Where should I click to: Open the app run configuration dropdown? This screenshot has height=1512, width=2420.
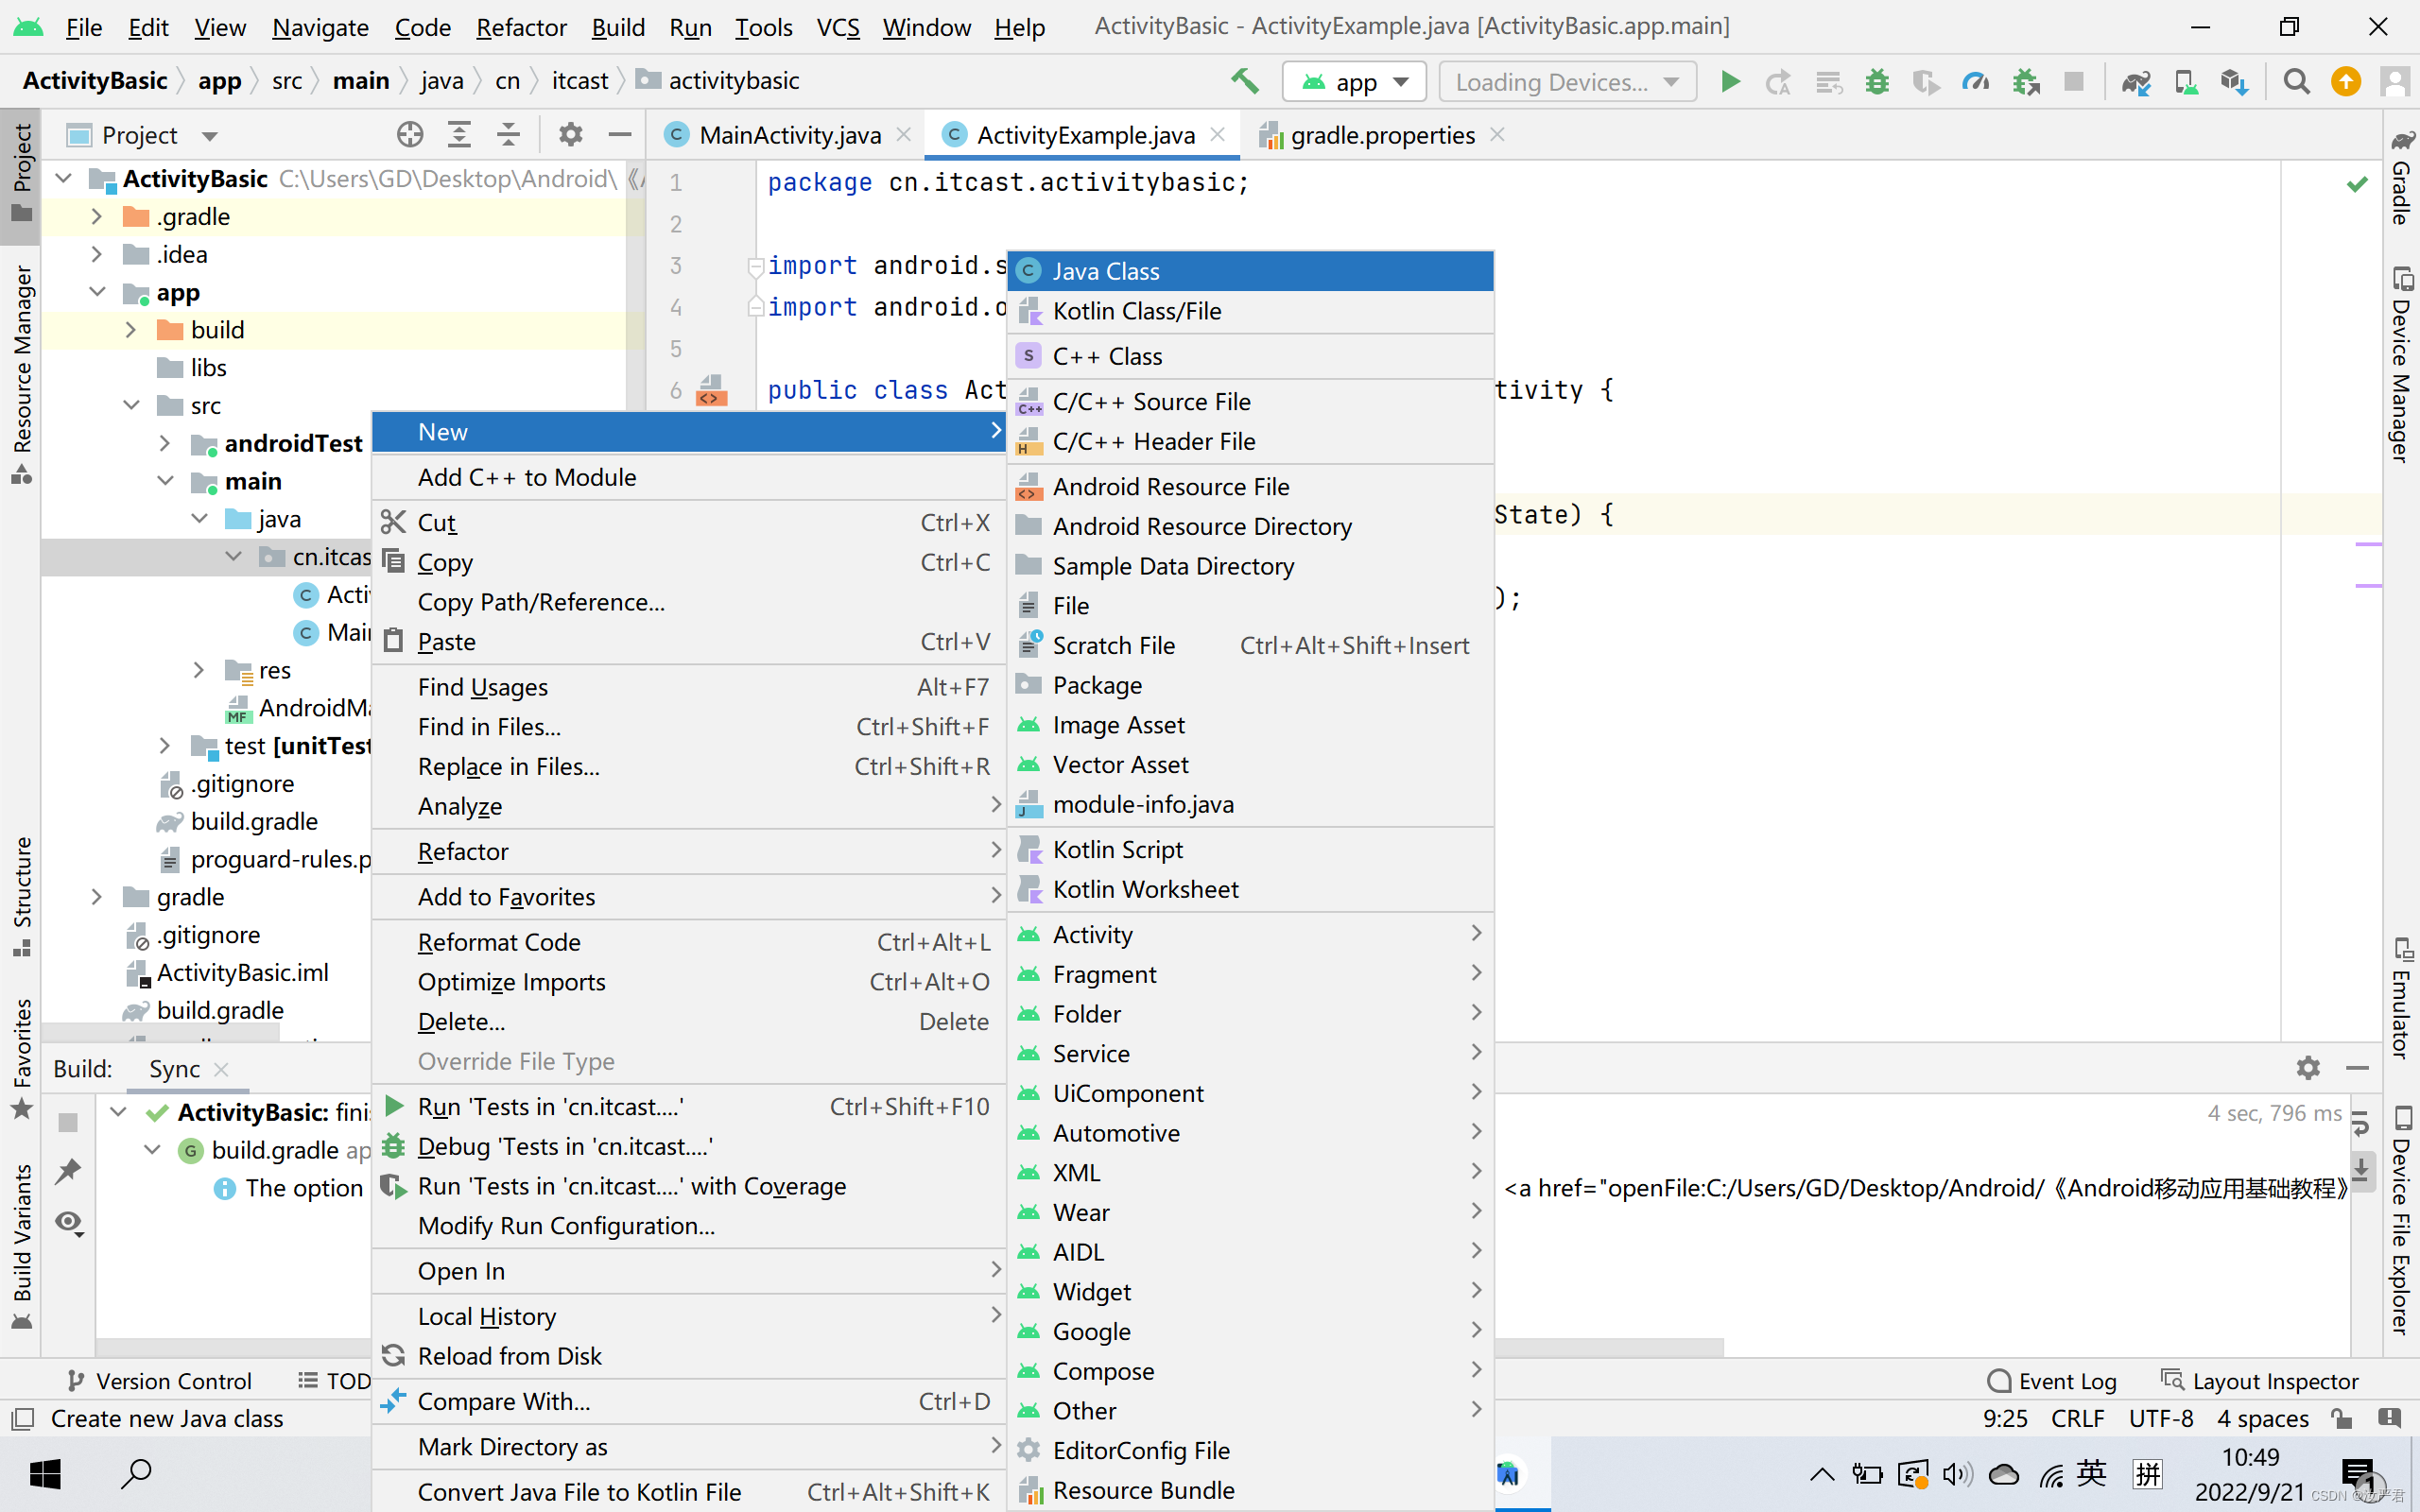point(1357,81)
